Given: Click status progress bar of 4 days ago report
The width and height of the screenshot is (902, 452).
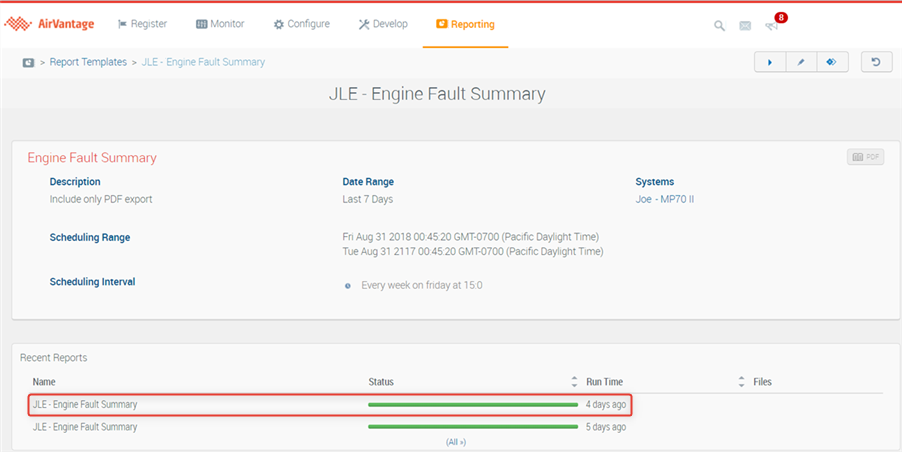Looking at the screenshot, I should tap(472, 405).
